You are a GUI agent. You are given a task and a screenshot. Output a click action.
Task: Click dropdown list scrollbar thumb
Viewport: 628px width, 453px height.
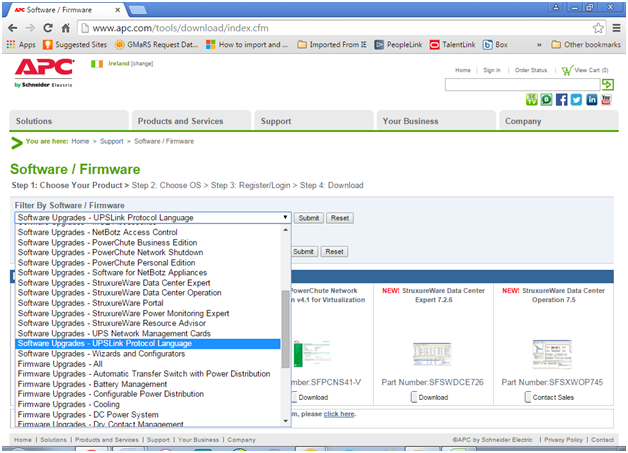click(x=286, y=329)
